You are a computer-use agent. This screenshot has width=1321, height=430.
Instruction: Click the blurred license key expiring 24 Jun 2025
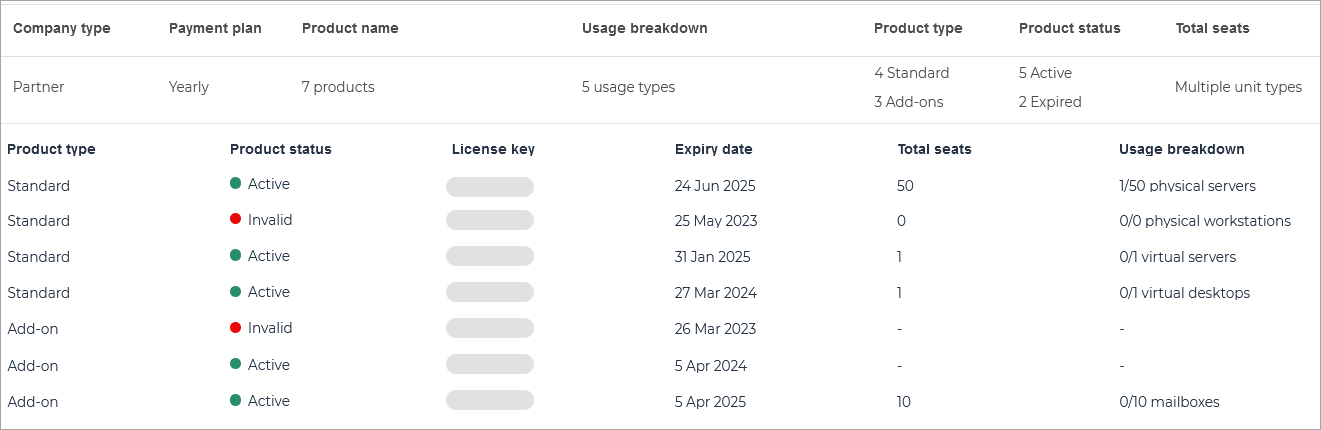[490, 187]
